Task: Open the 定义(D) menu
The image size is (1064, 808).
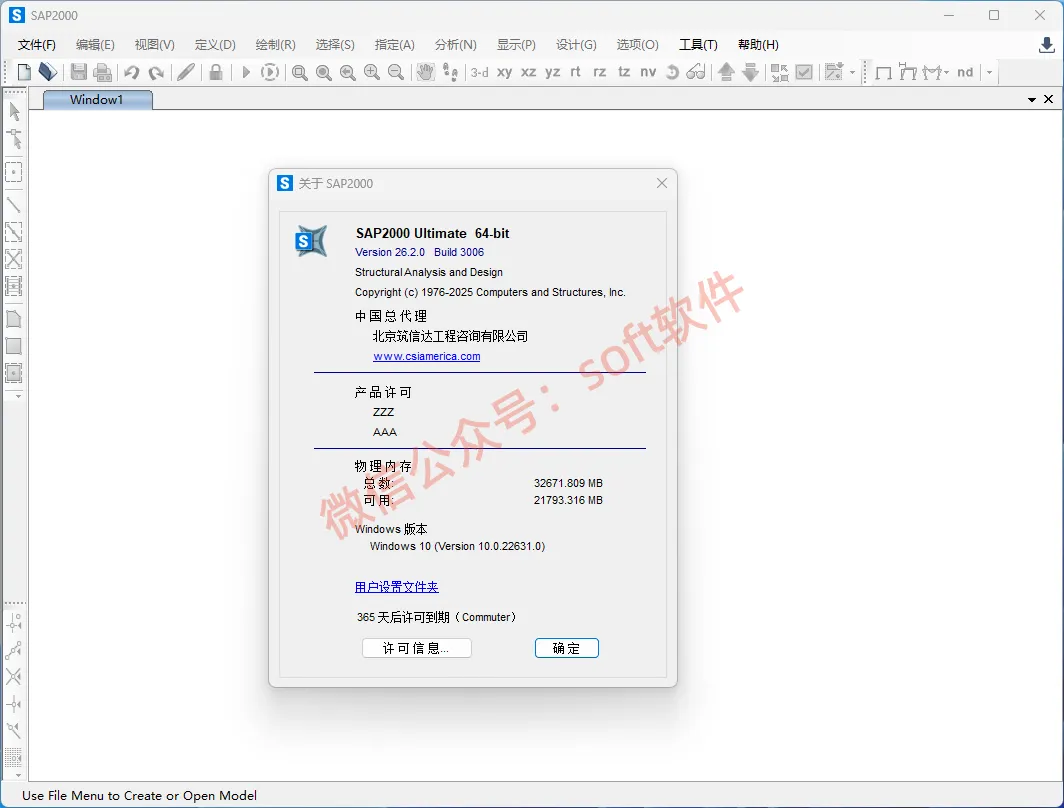Action: click(x=215, y=45)
